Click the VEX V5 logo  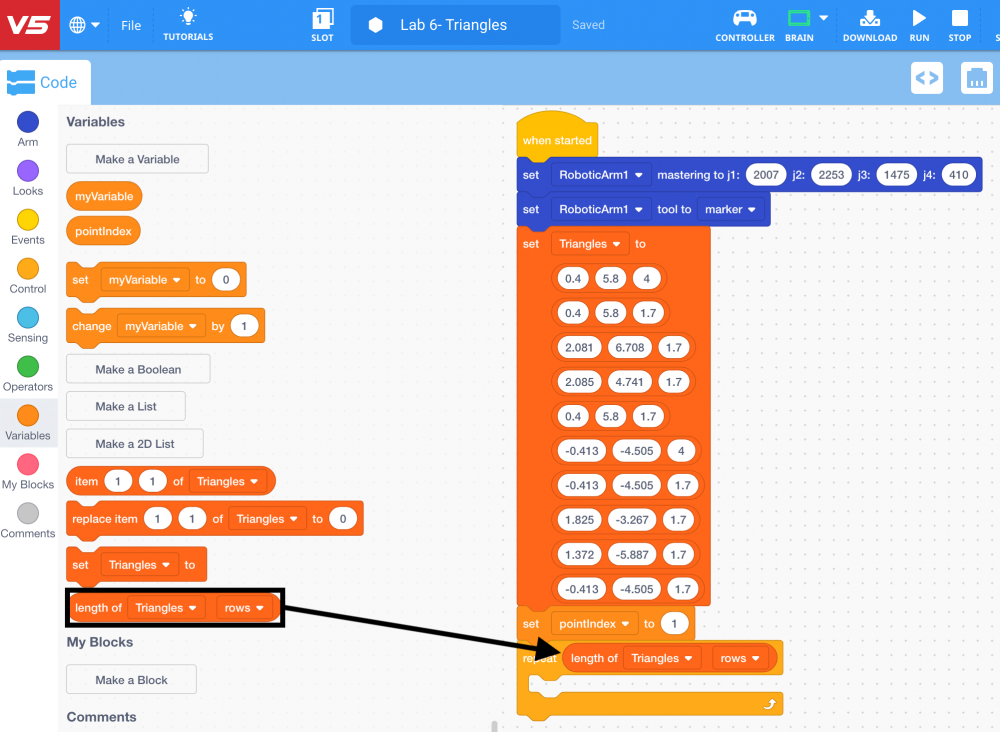point(29,25)
